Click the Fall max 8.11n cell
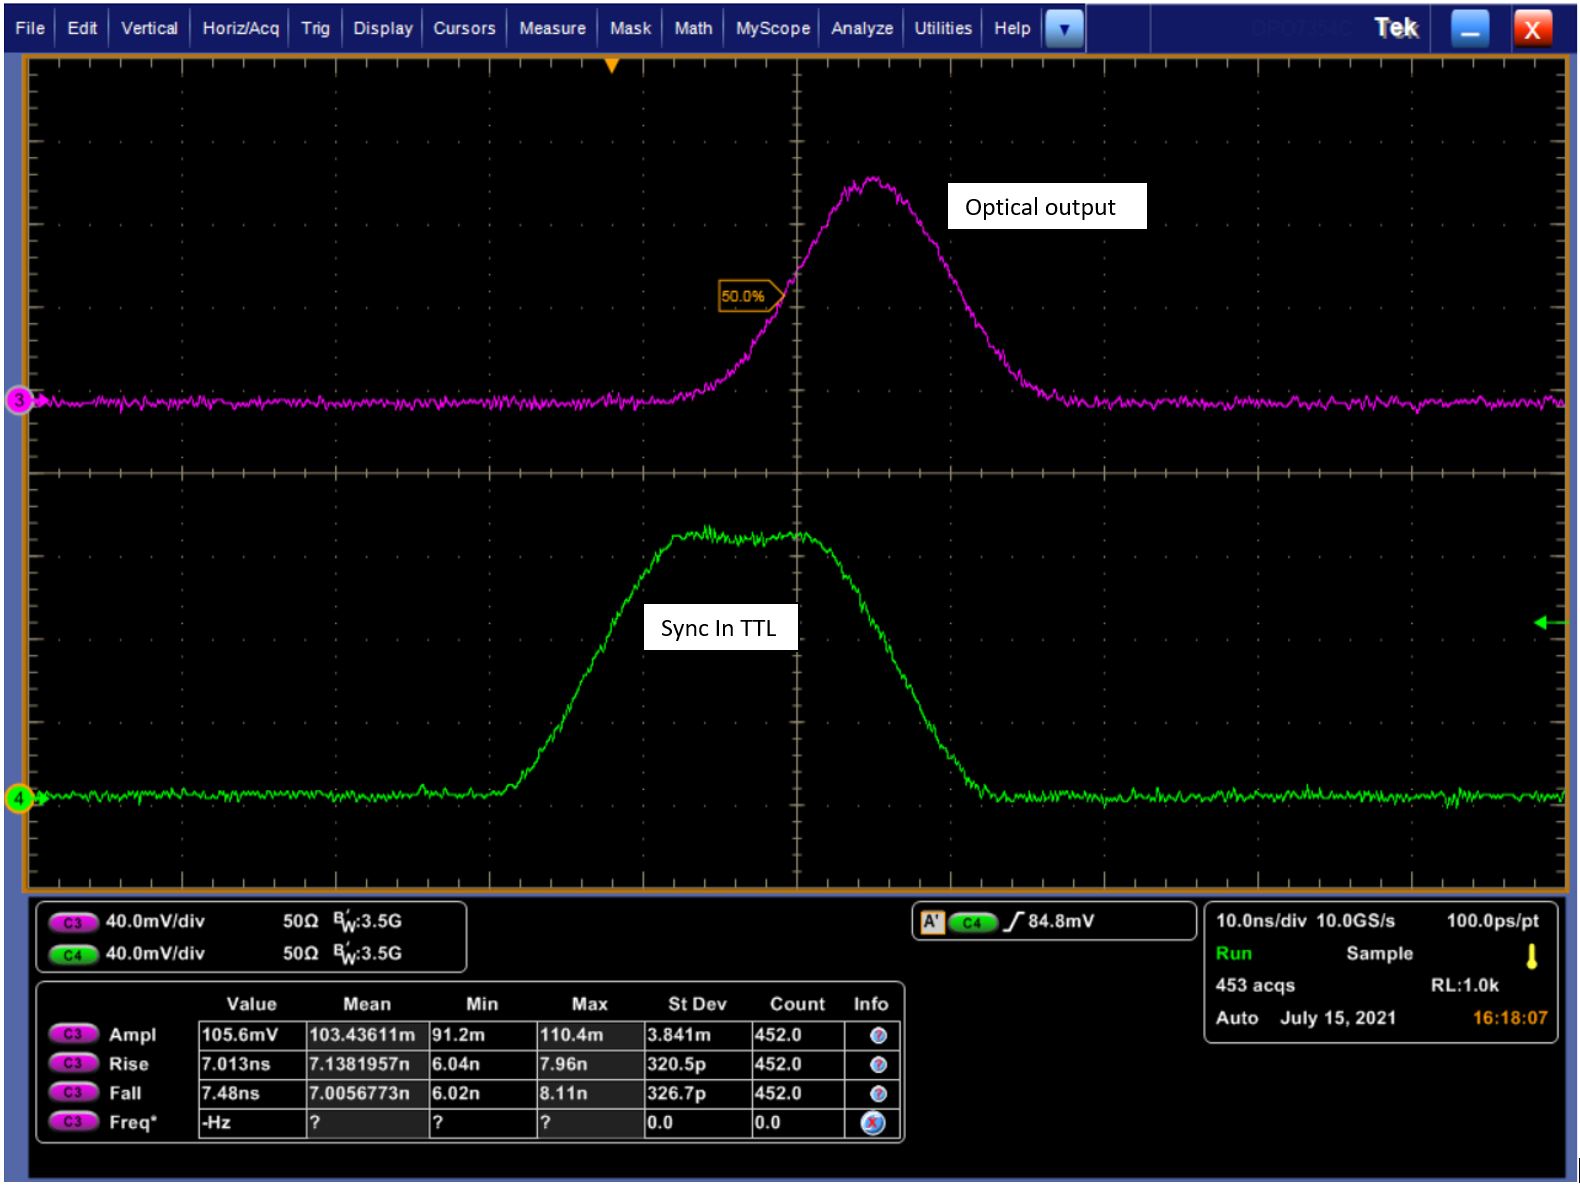The height and width of the screenshot is (1186, 1580). (590, 1093)
